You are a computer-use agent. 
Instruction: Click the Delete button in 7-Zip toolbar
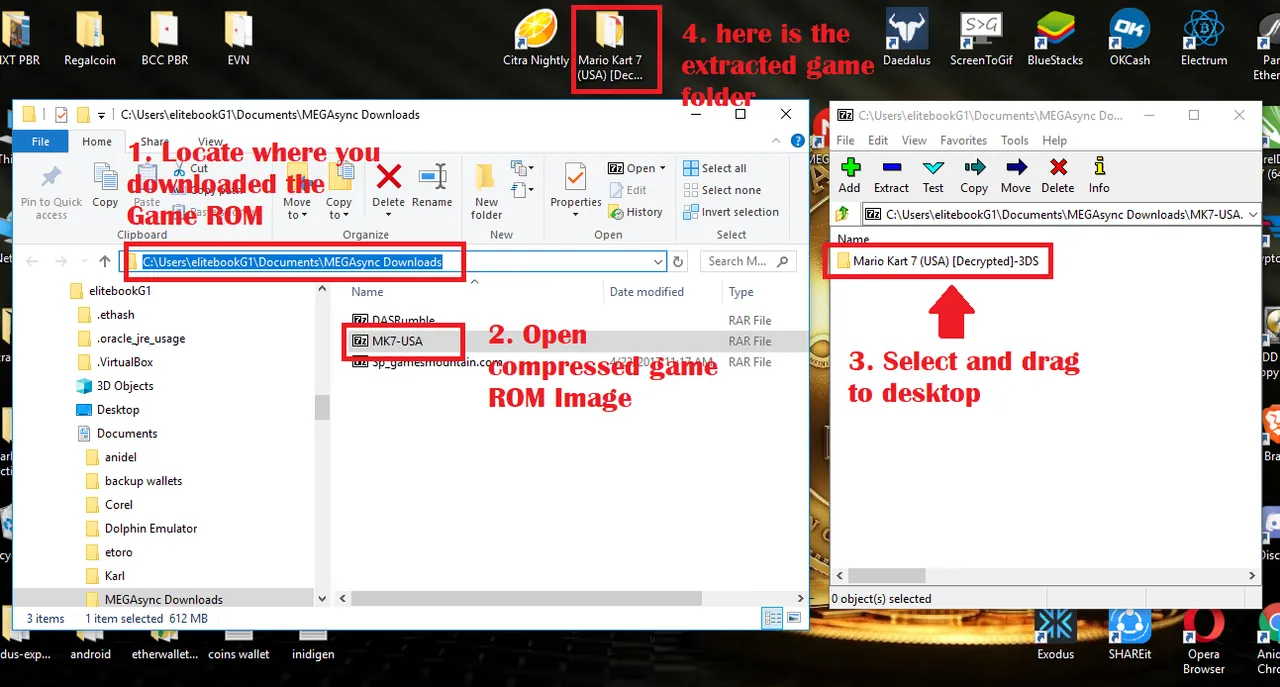[x=1057, y=175]
